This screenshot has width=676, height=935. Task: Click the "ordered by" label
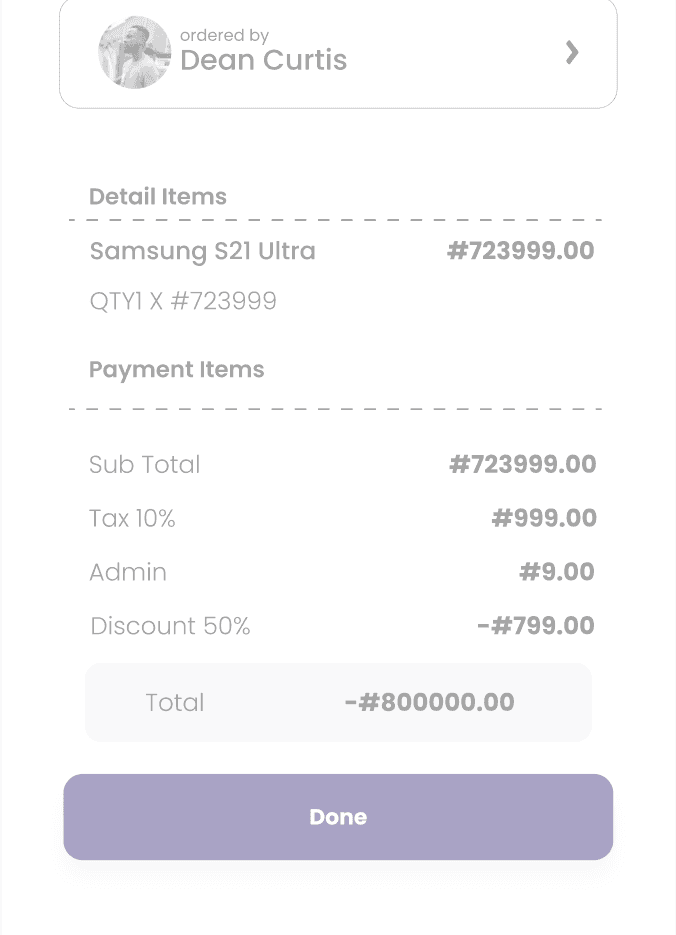224,36
